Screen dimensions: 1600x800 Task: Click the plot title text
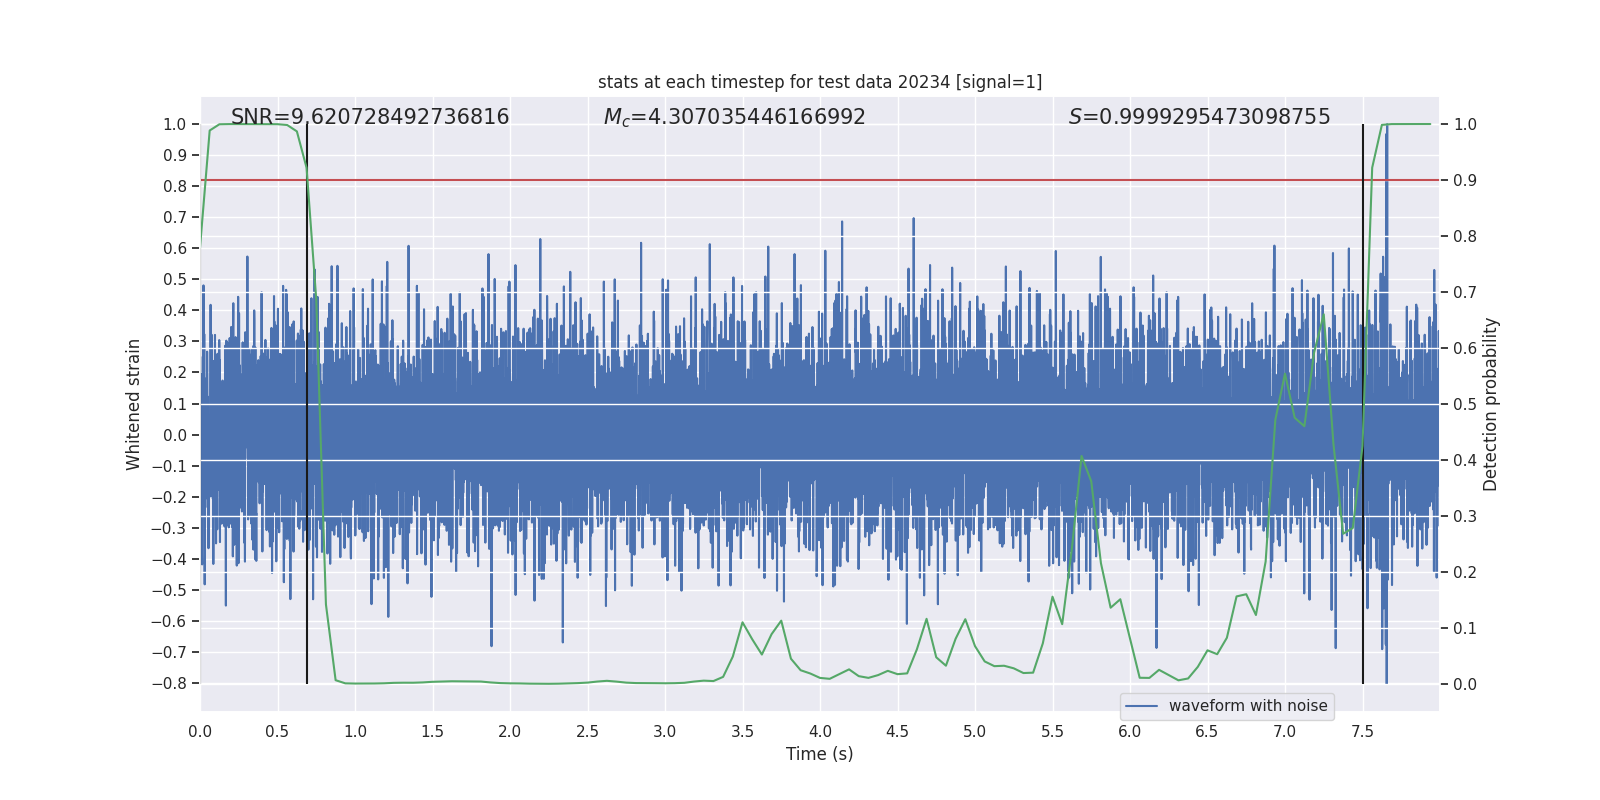point(819,82)
